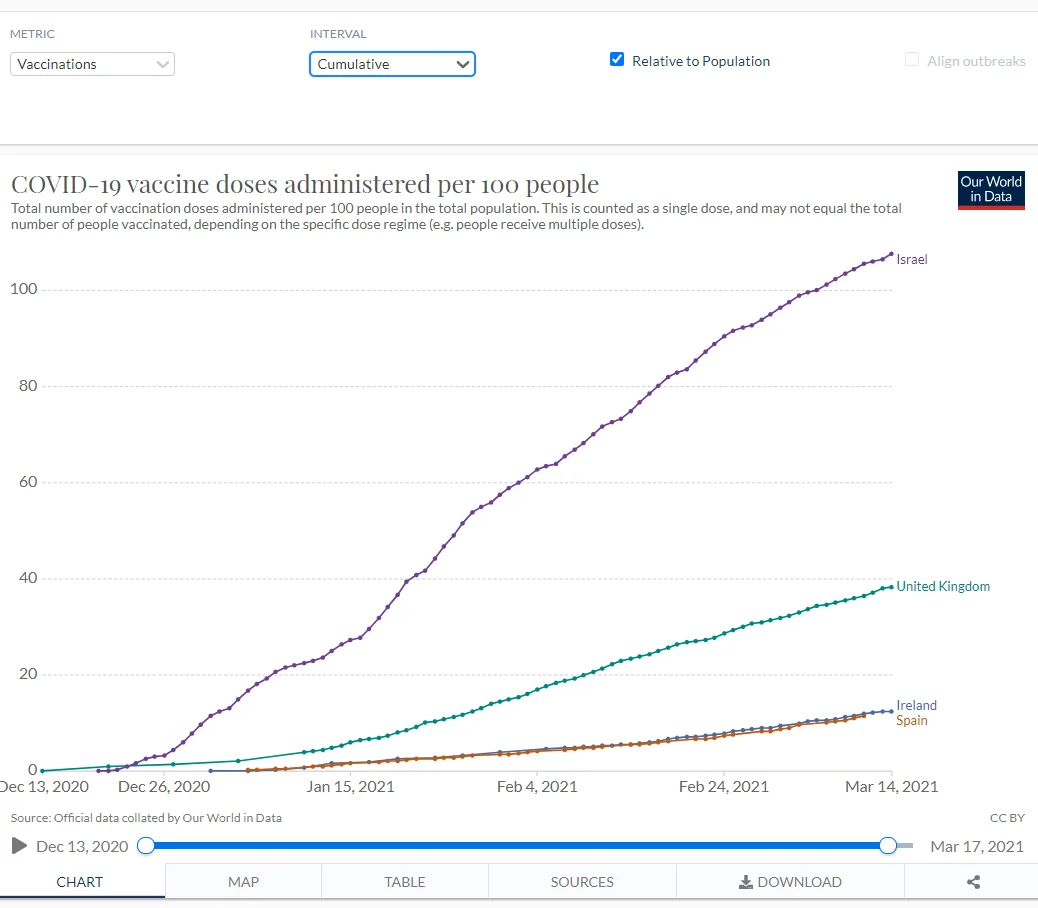Open the TABLE tab
The width and height of the screenshot is (1038, 908).
click(405, 882)
